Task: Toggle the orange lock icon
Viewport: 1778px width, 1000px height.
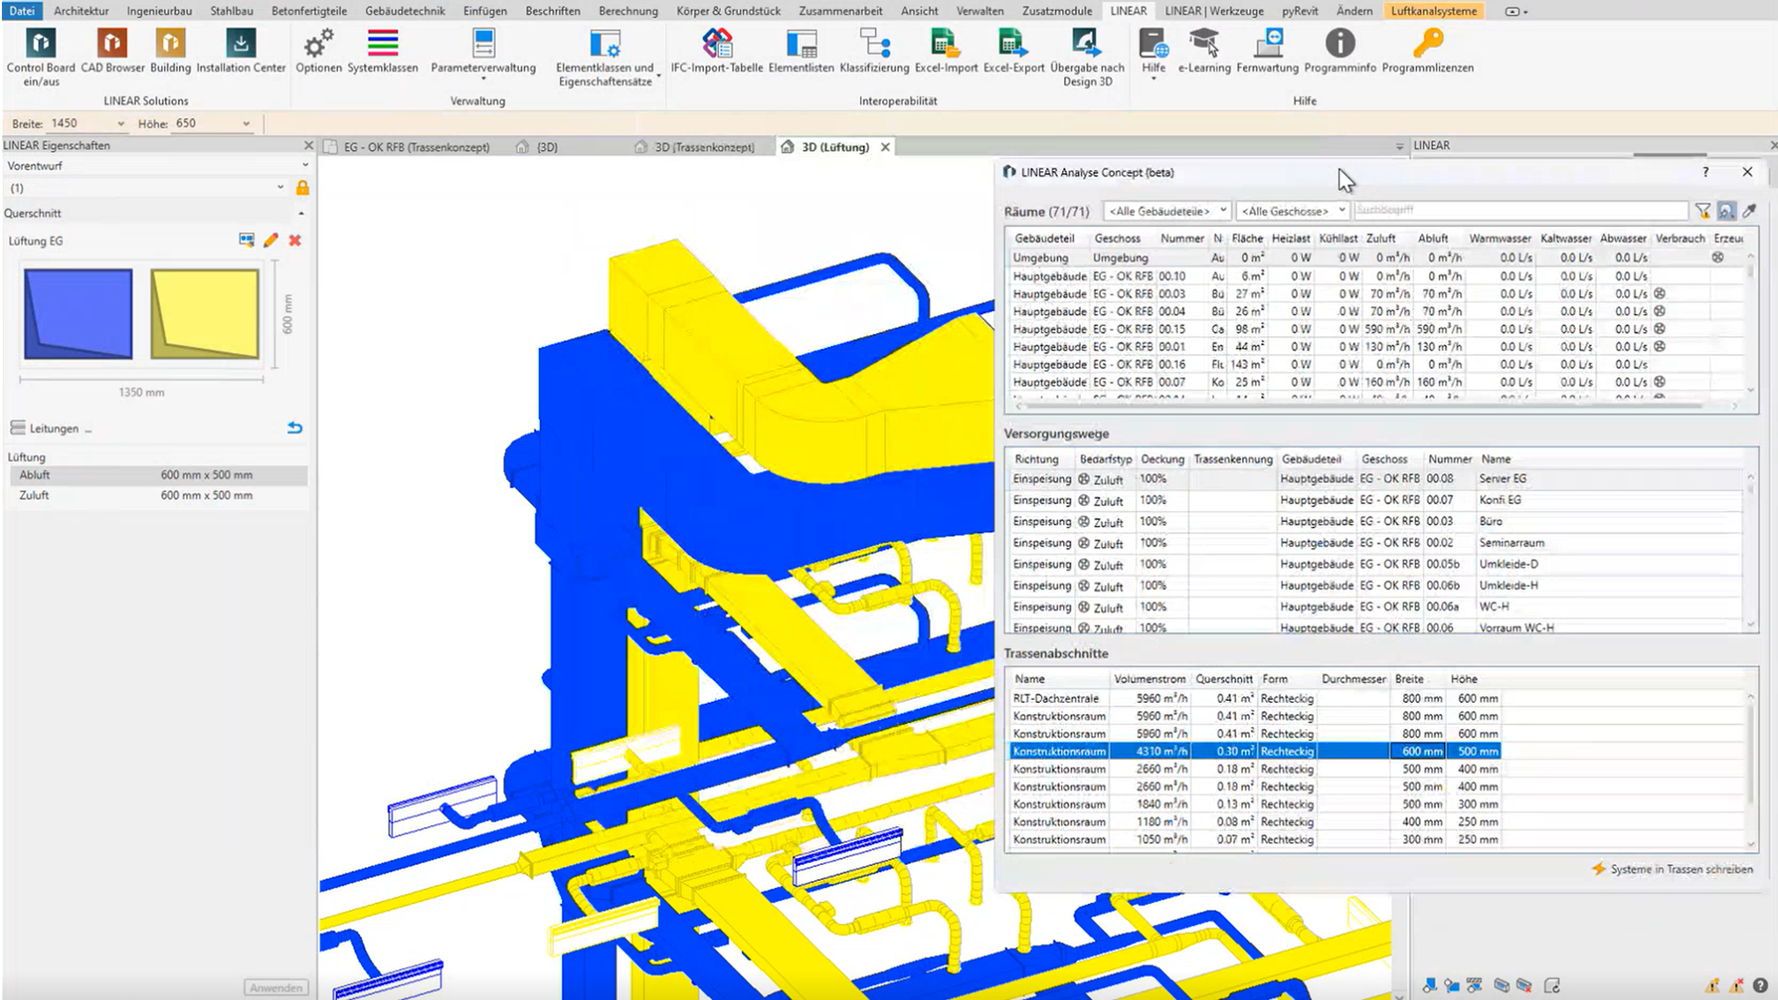Action: (302, 188)
